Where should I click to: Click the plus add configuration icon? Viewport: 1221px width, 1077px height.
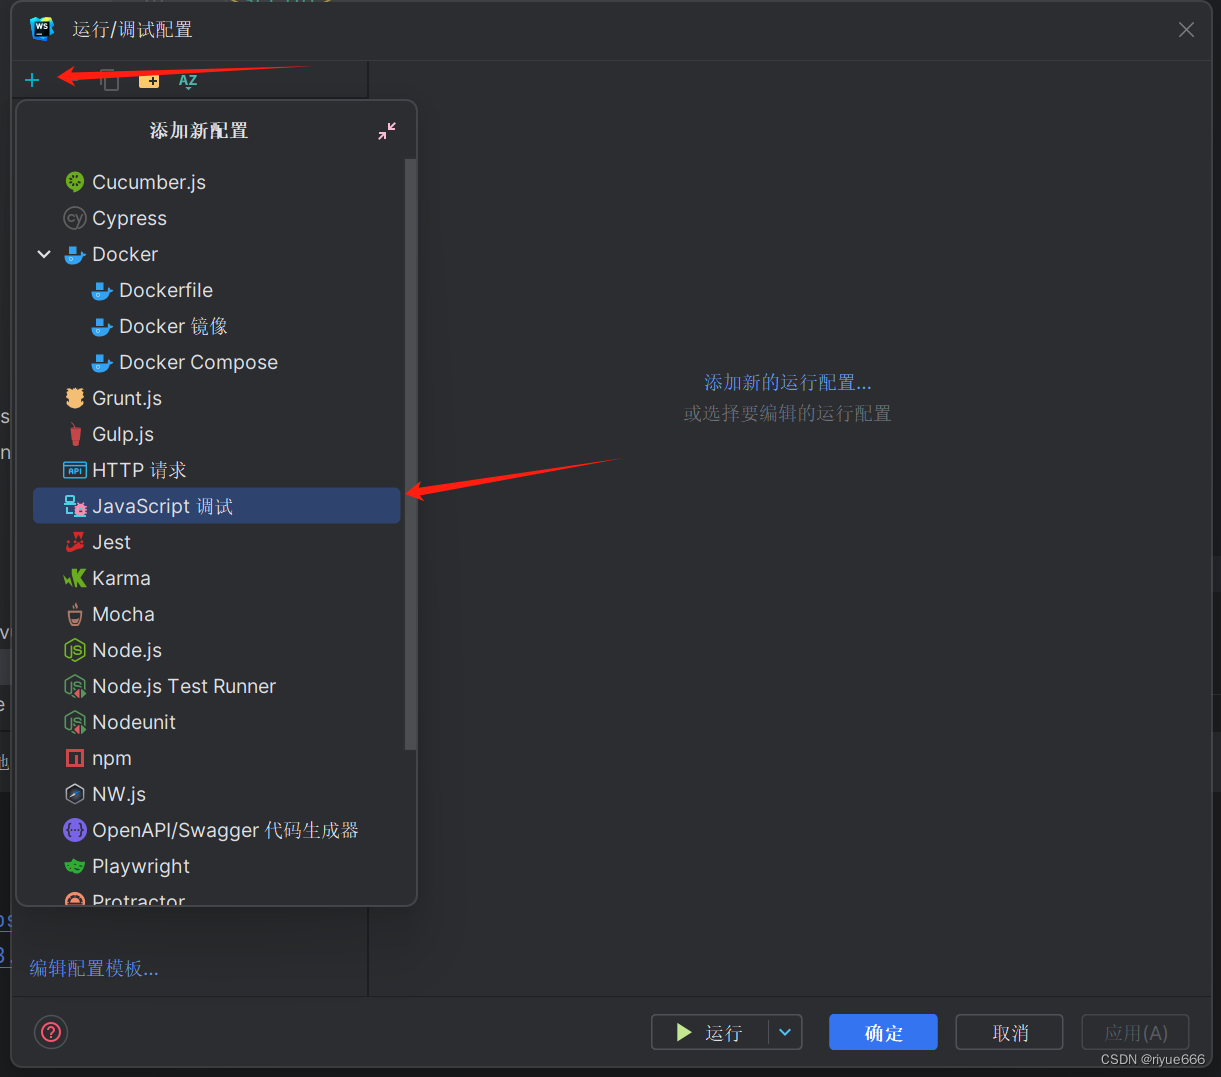click(32, 80)
